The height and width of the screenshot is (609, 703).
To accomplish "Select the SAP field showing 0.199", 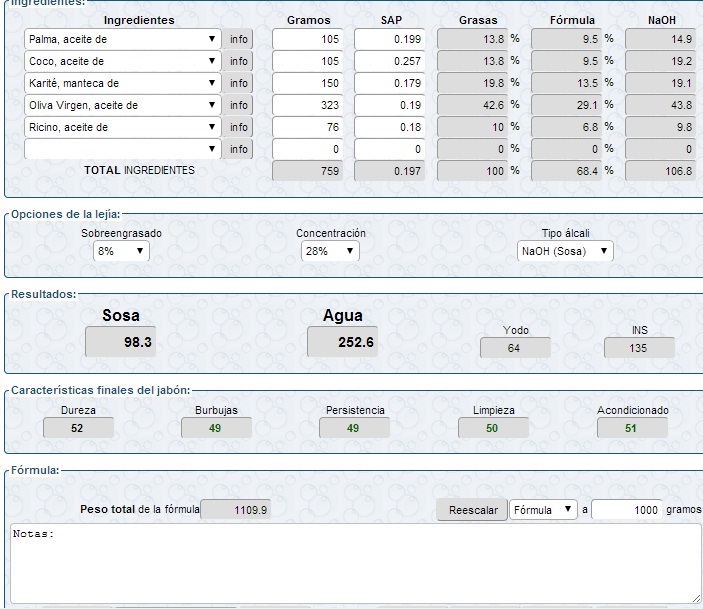I will click(390, 39).
